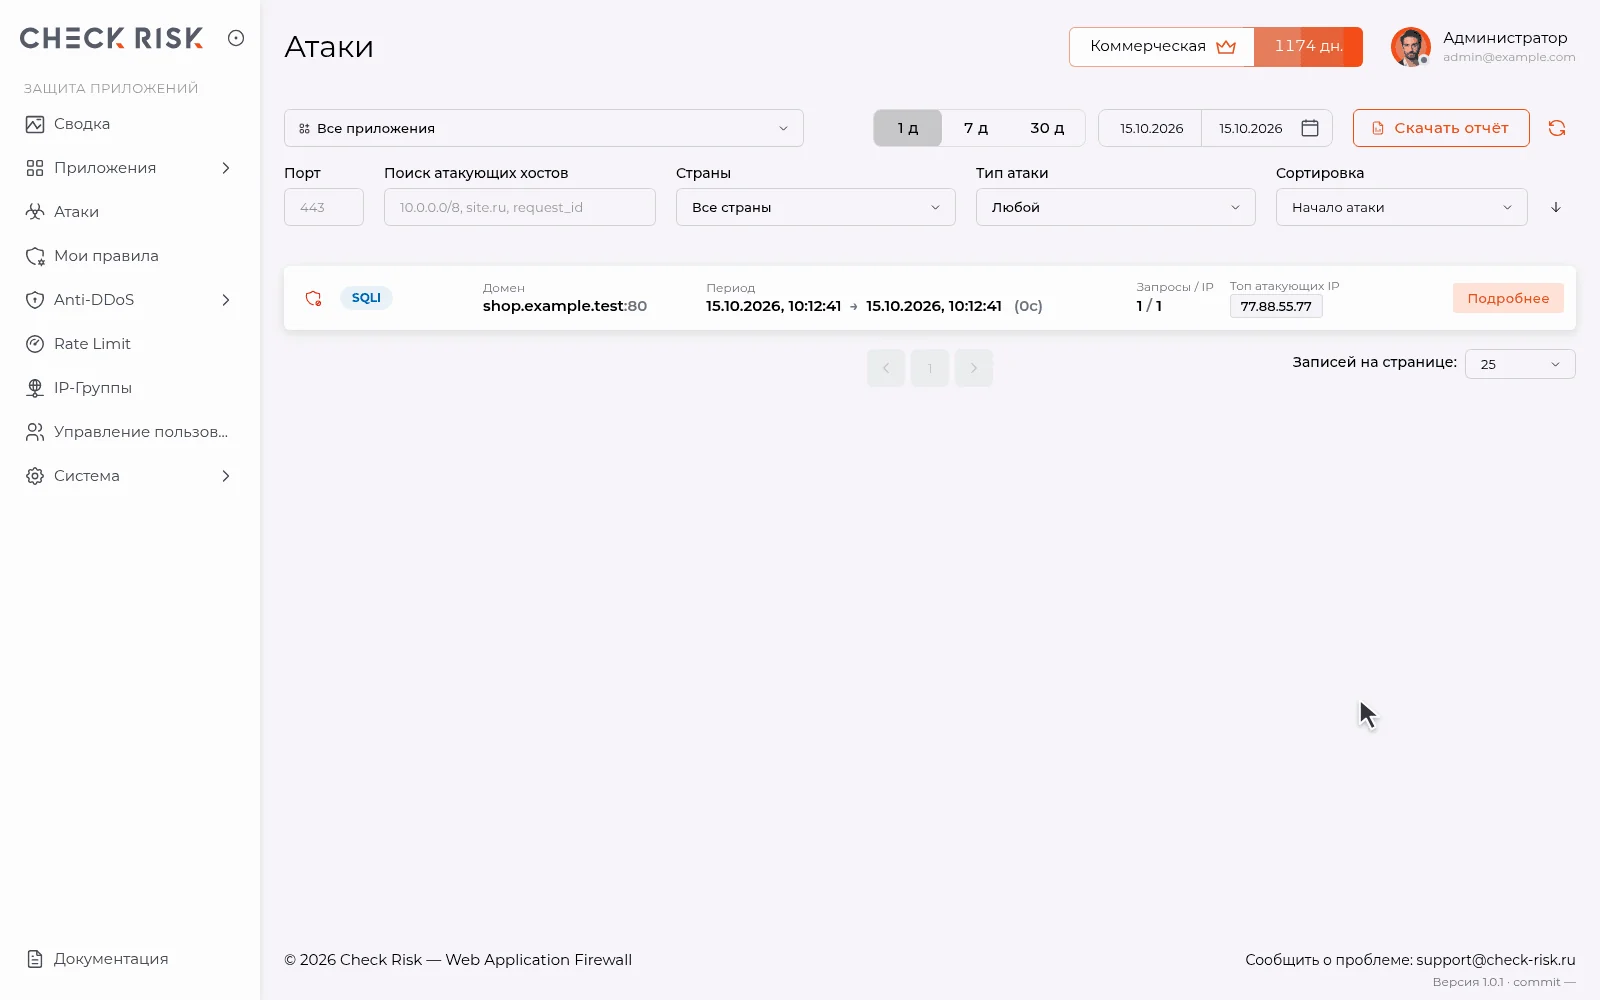This screenshot has width=1600, height=1000.
Task: Expand the Система submenu chevron
Action: tap(226, 476)
